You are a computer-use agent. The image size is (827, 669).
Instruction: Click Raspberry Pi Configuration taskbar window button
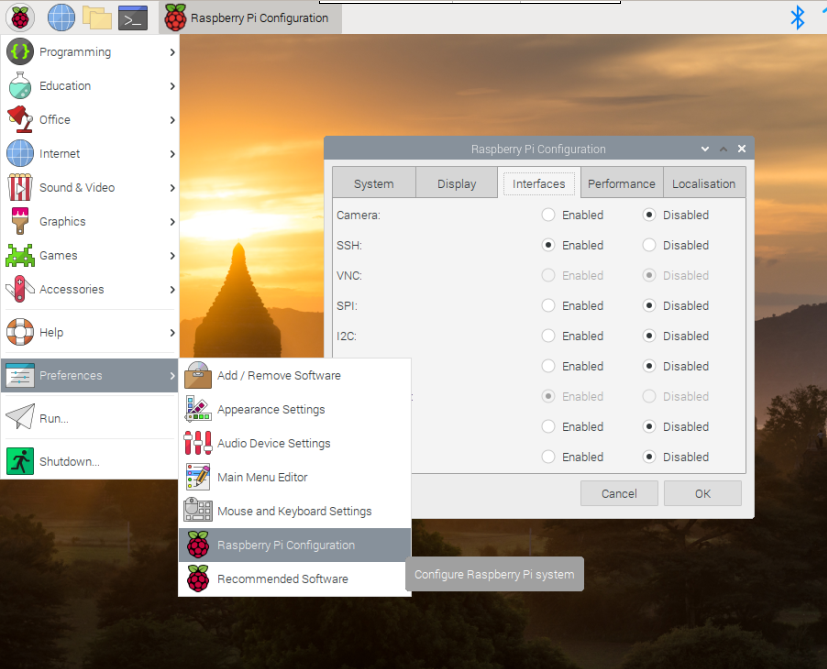[x=250, y=18]
